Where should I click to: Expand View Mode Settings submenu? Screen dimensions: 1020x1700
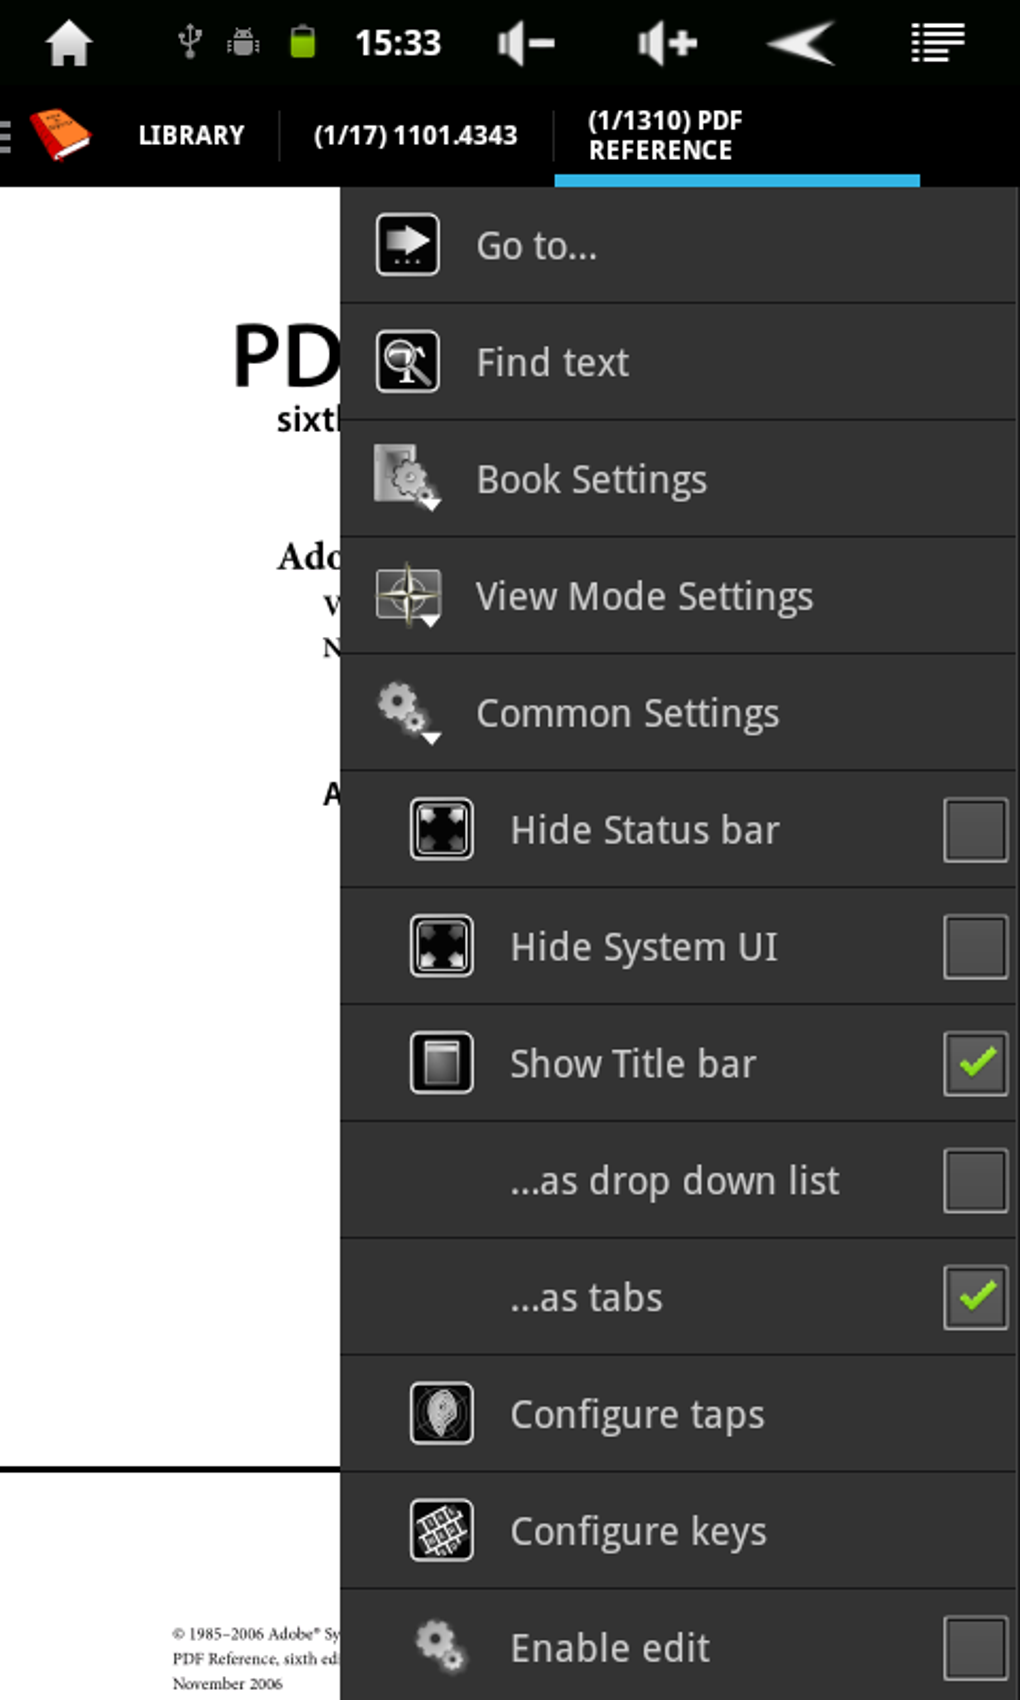(x=643, y=596)
